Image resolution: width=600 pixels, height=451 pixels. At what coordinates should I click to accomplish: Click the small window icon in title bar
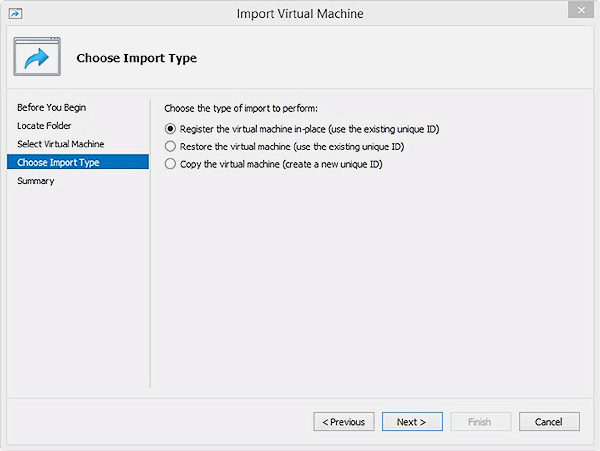tap(15, 14)
